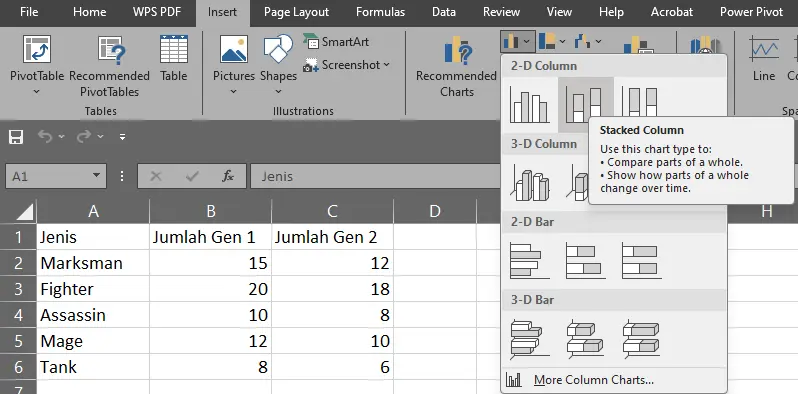Switch to the Home tab

click(x=89, y=12)
